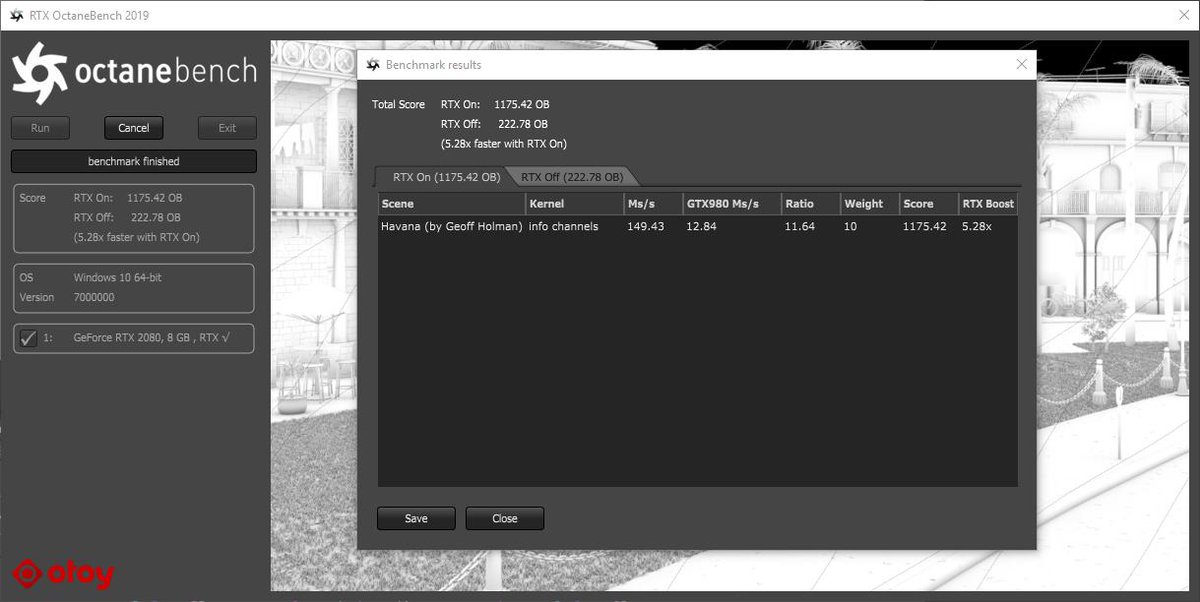Click the OctaneBench title bar app icon
The width and height of the screenshot is (1200, 602).
pos(15,16)
